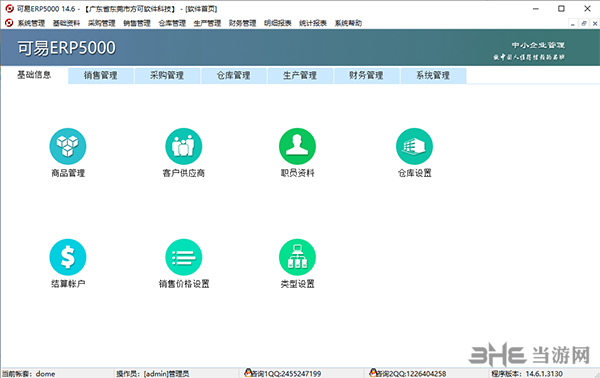Click the 中小企业管理 slogan text
This screenshot has width=600, height=378.
point(538,46)
